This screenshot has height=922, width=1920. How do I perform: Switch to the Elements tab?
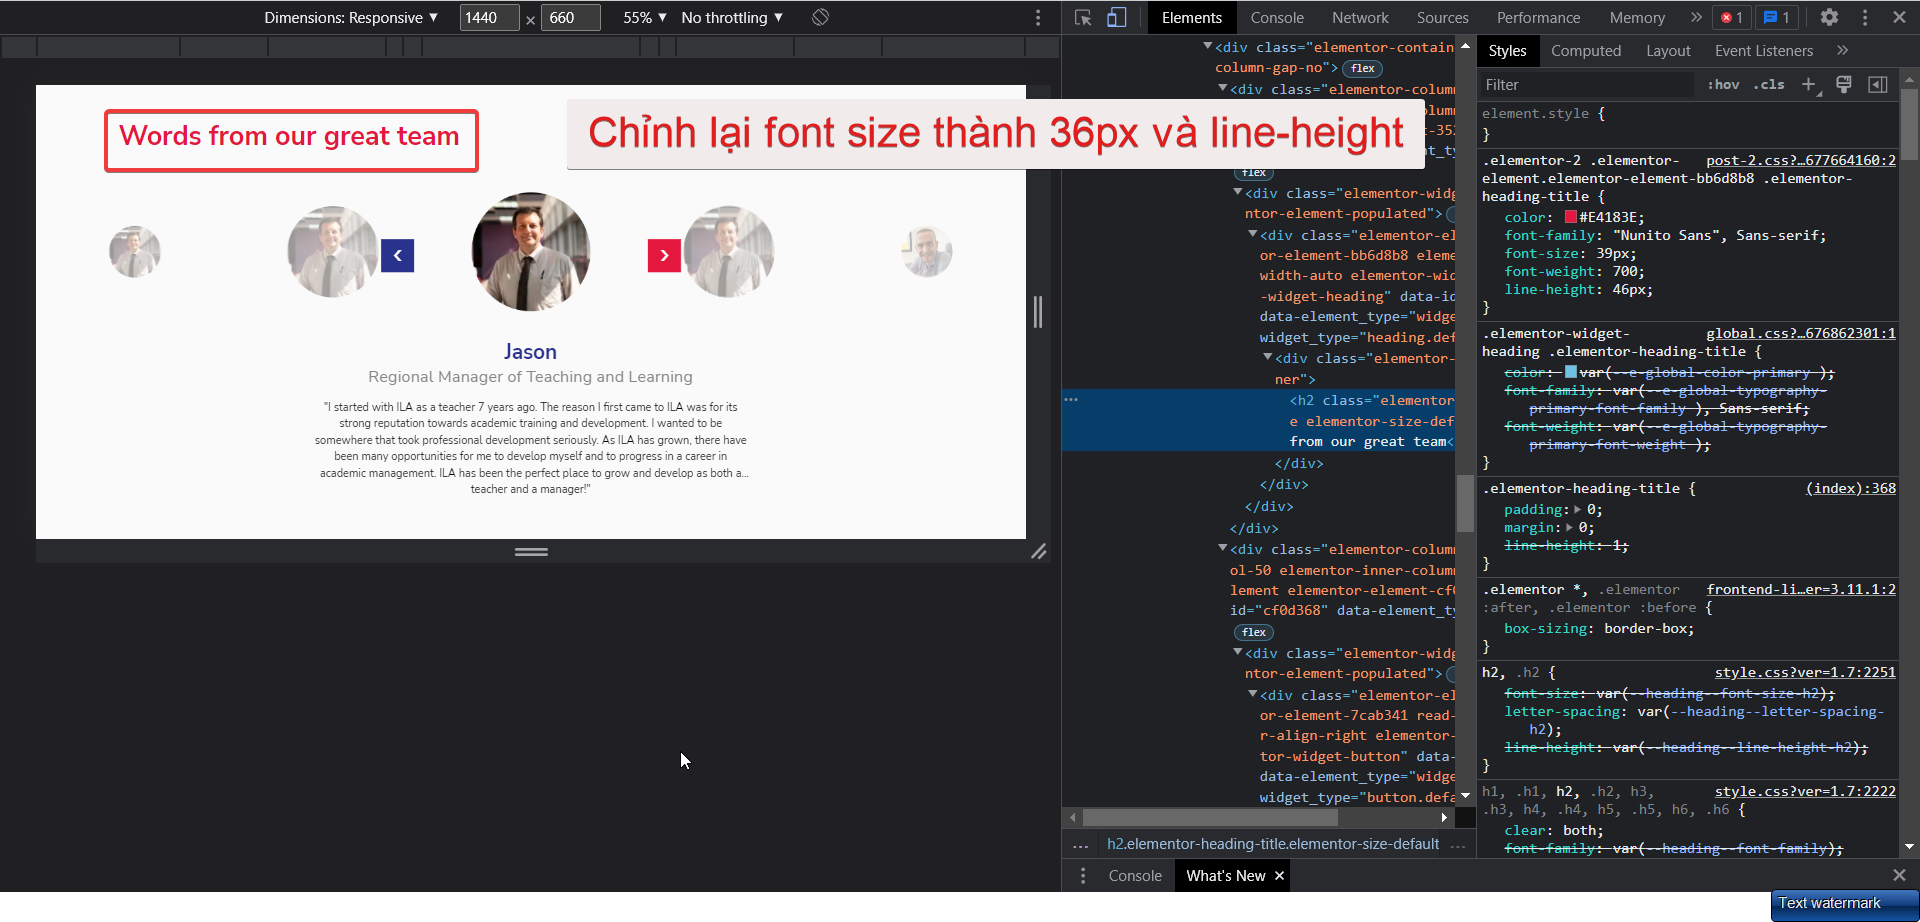click(1192, 17)
